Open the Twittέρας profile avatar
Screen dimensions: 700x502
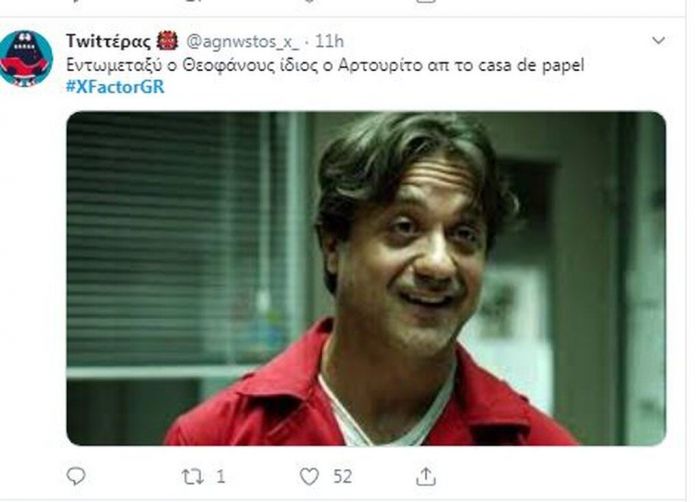click(26, 59)
